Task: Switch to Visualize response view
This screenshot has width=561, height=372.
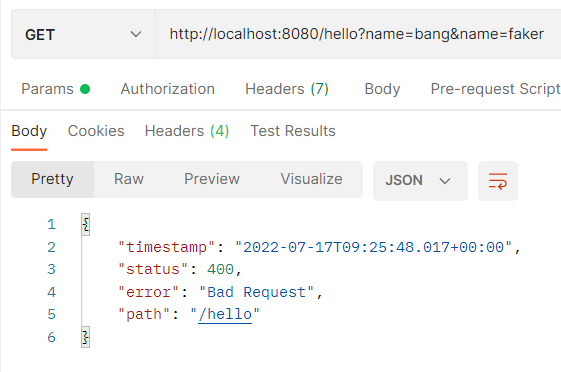Action: click(x=311, y=179)
